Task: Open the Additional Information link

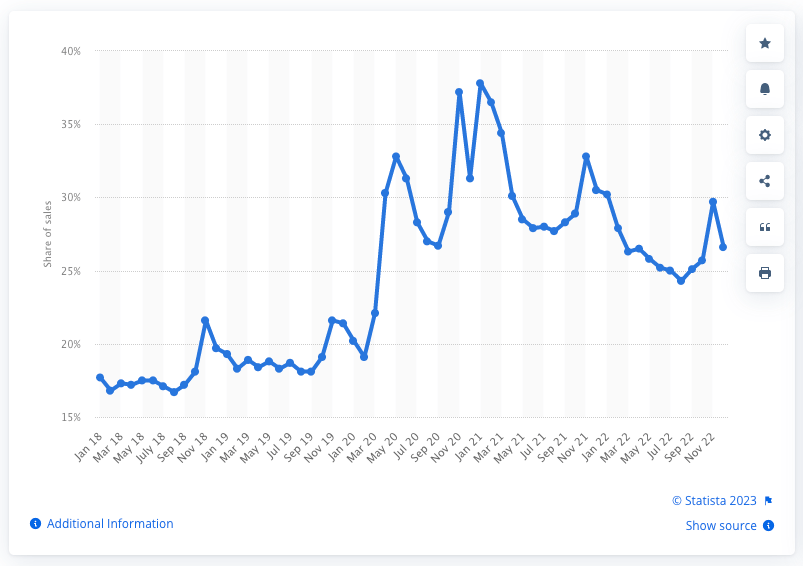Action: (110, 524)
